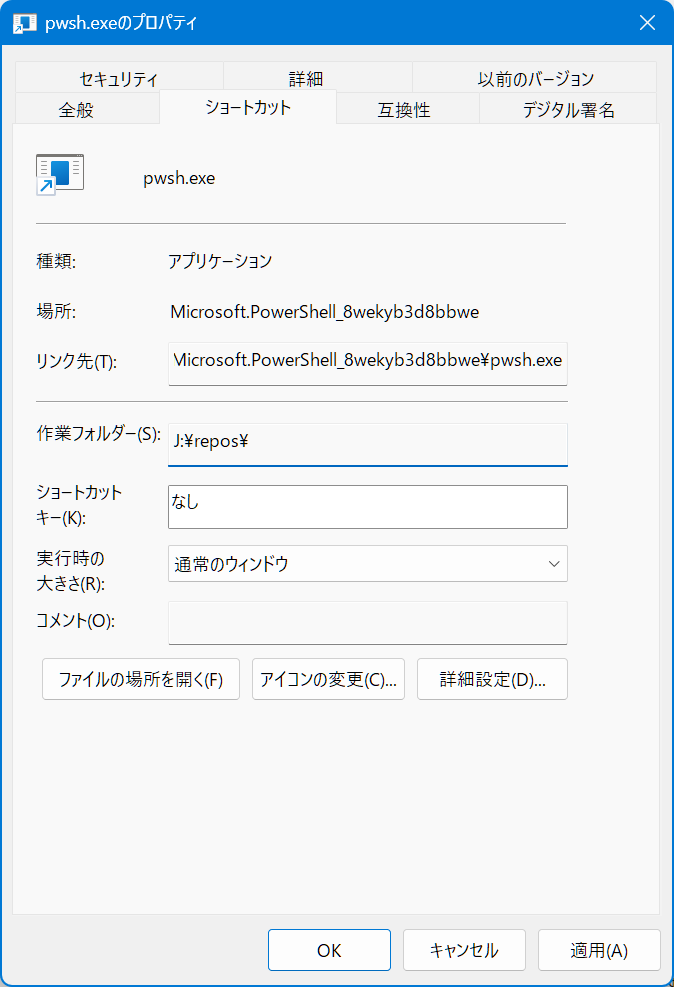This screenshot has width=674, height=987.
Task: Click the コメント text field
Action: 367,621
